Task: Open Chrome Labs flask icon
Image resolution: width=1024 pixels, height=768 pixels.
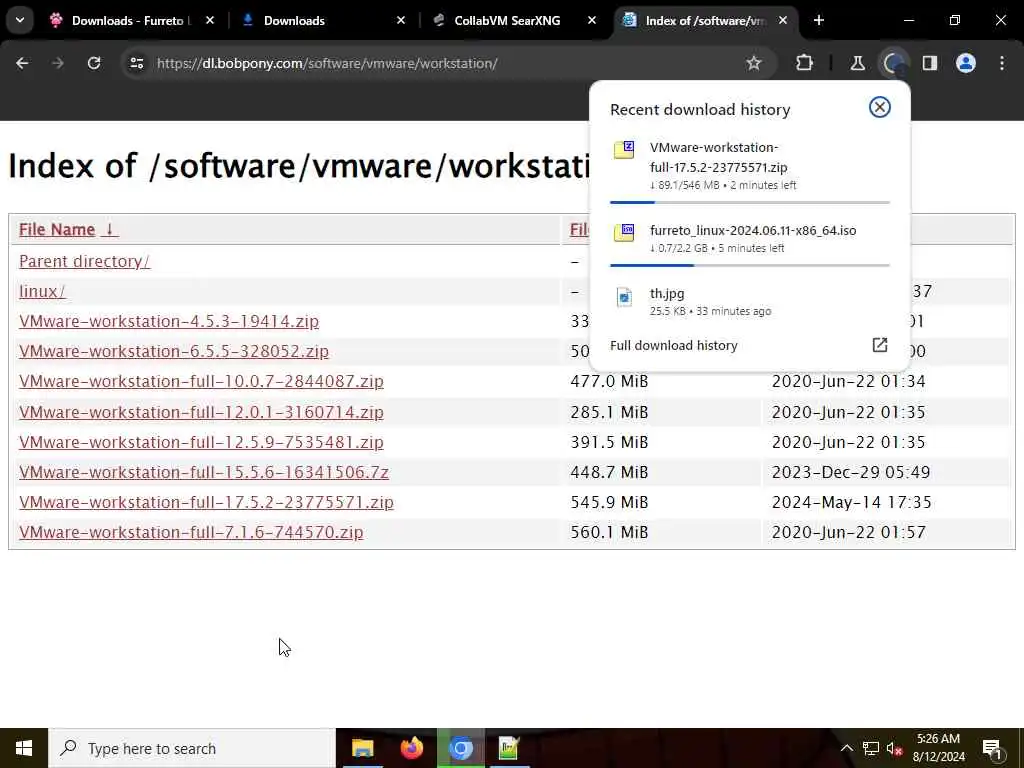Action: (x=857, y=63)
